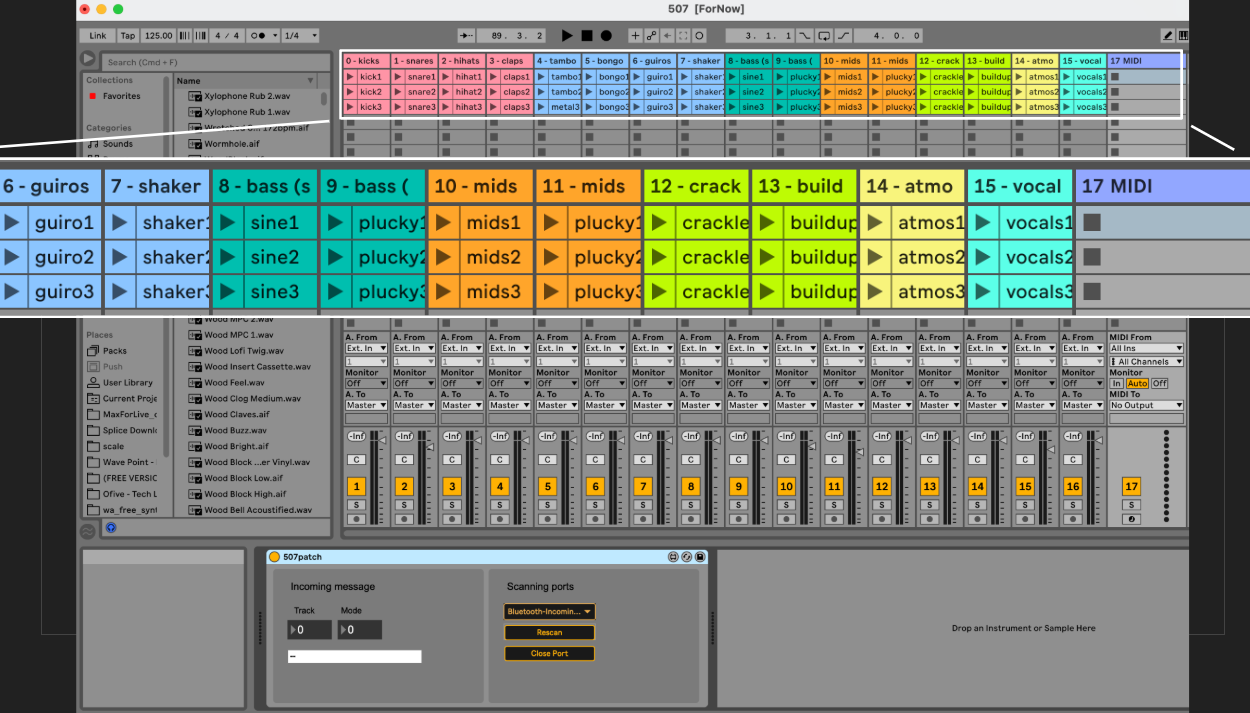Solo the track numbered 9
The height and width of the screenshot is (713, 1250).
(x=738, y=505)
